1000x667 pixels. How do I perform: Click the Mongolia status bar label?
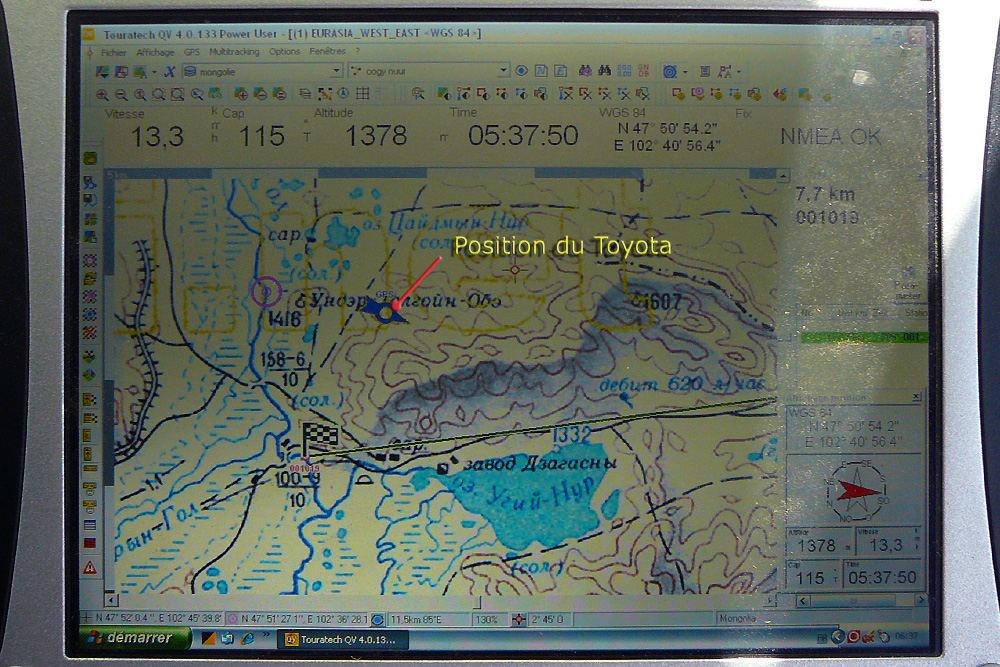coord(737,618)
